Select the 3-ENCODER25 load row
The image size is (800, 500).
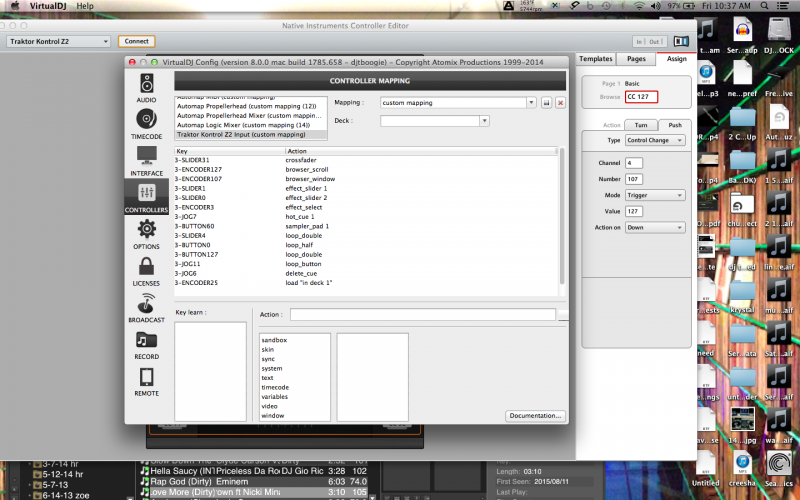point(366,283)
